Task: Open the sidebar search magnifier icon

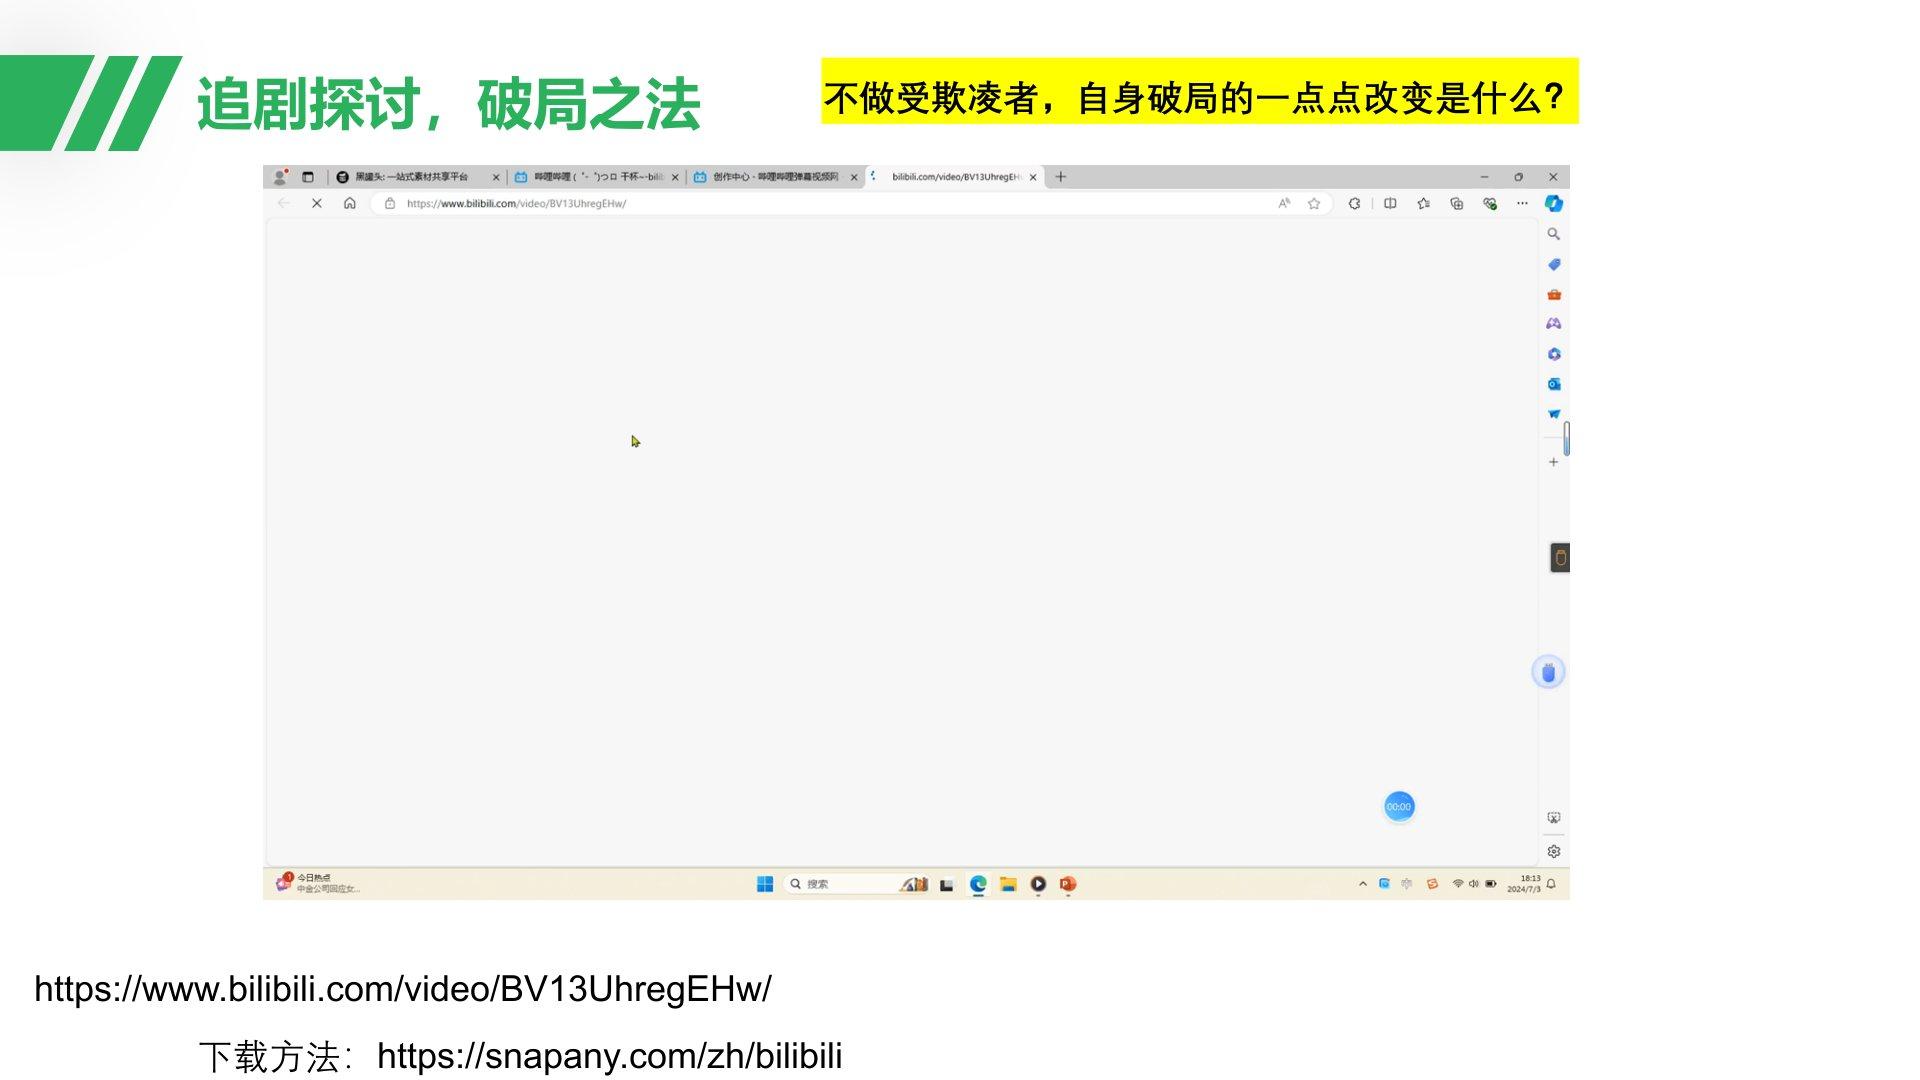Action: (1553, 234)
